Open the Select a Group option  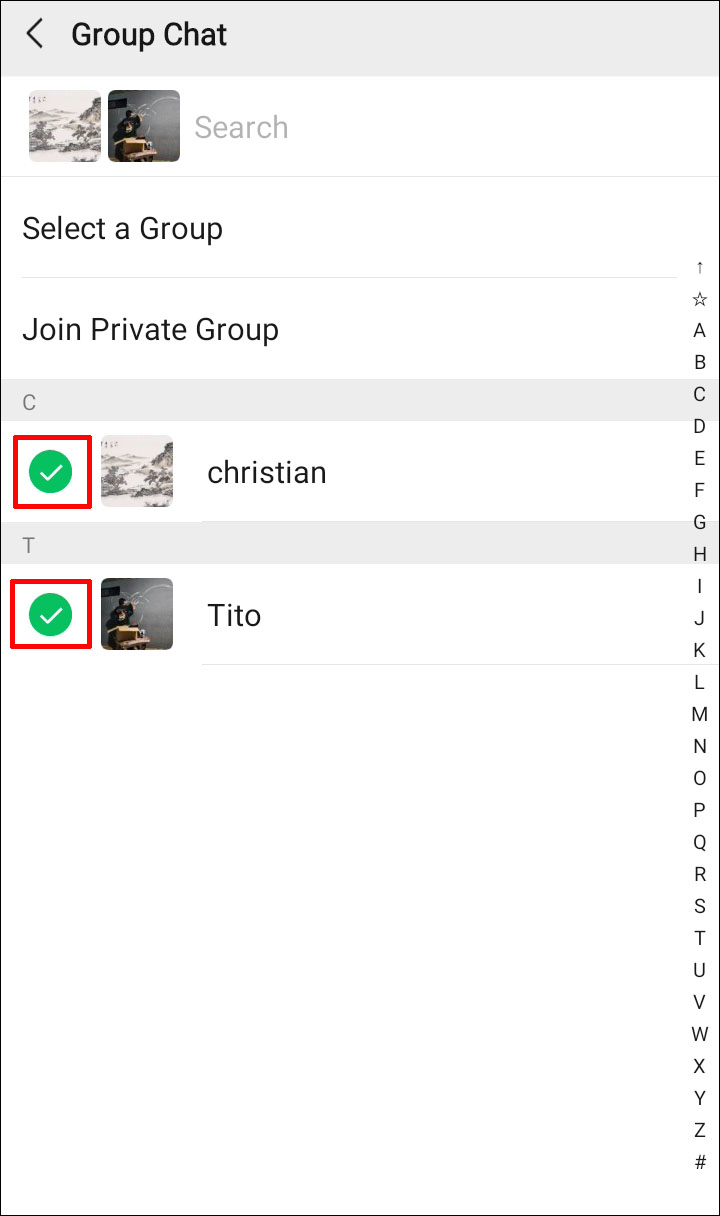click(x=123, y=229)
